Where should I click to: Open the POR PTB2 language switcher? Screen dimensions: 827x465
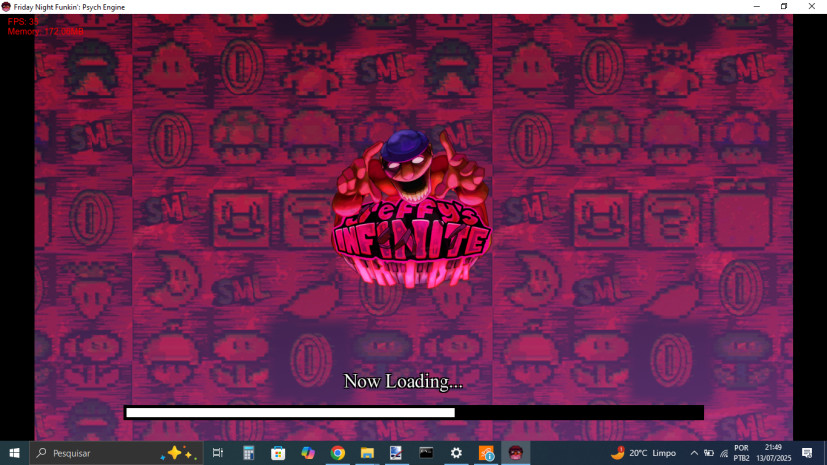click(741, 453)
